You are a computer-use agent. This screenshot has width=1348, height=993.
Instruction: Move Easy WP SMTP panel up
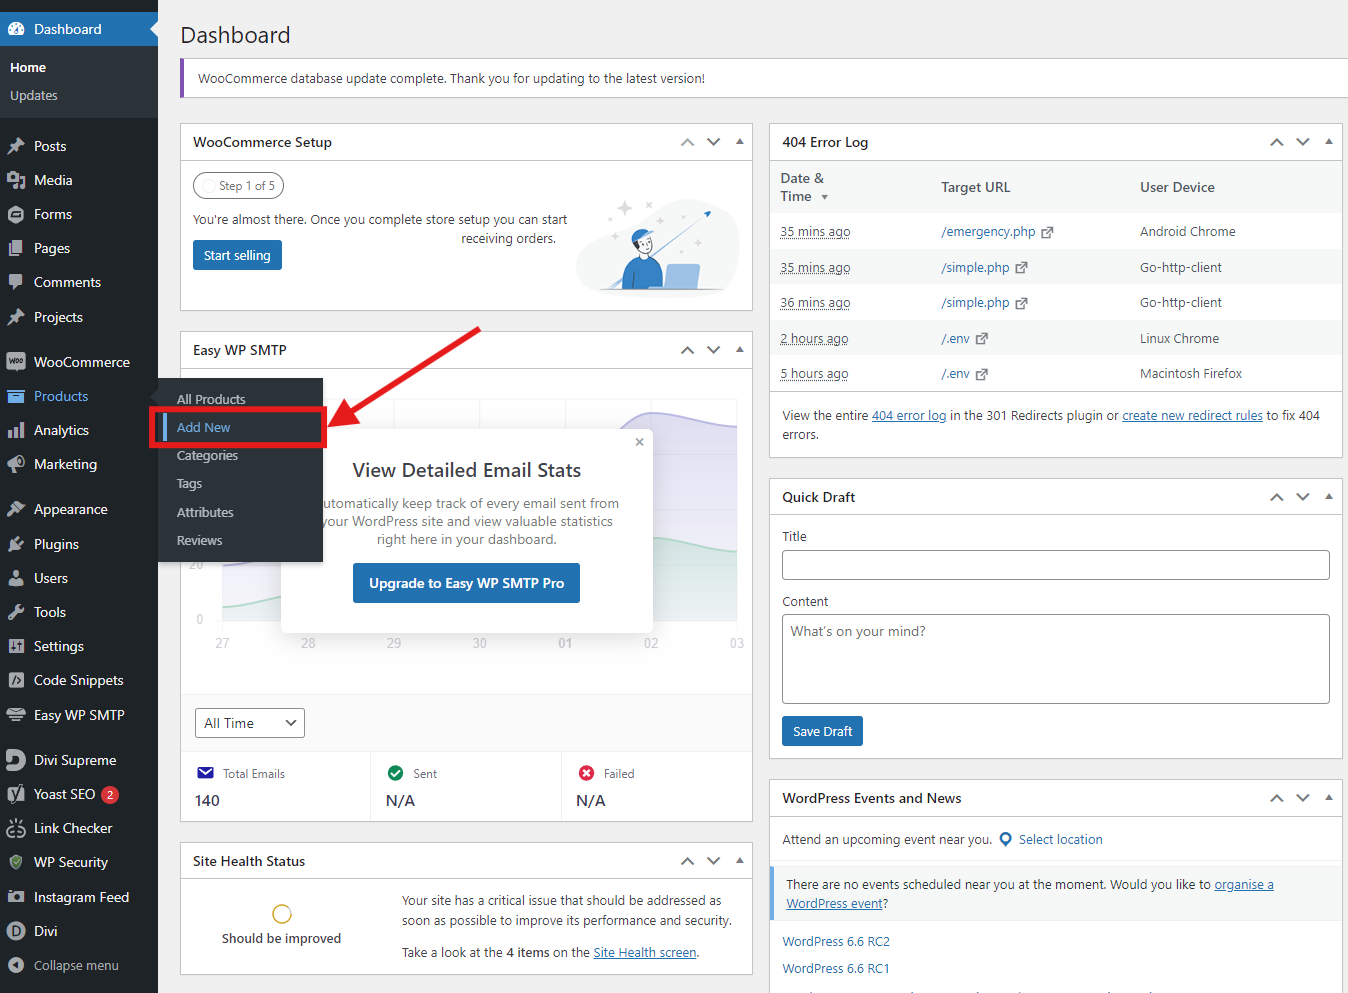click(688, 350)
